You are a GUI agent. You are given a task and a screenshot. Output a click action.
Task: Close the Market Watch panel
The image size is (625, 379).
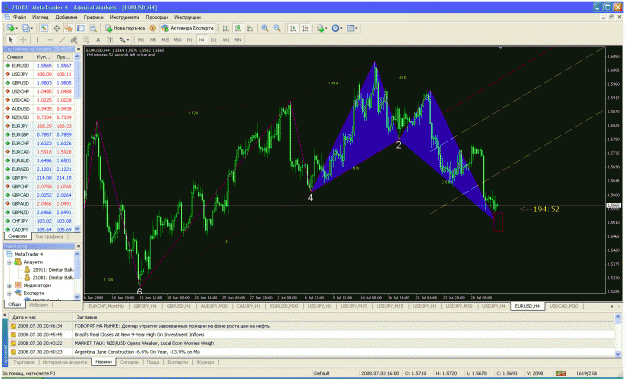point(79,49)
